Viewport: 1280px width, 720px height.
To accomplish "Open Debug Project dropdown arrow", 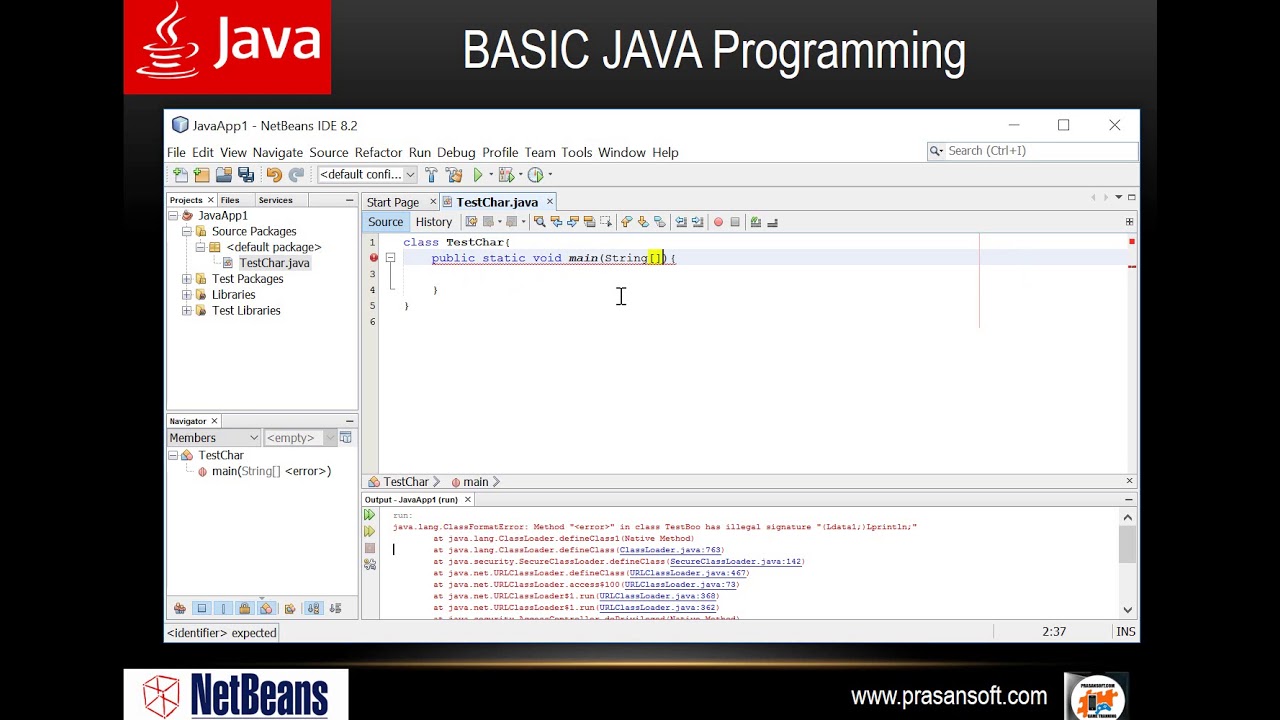I will [x=520, y=175].
